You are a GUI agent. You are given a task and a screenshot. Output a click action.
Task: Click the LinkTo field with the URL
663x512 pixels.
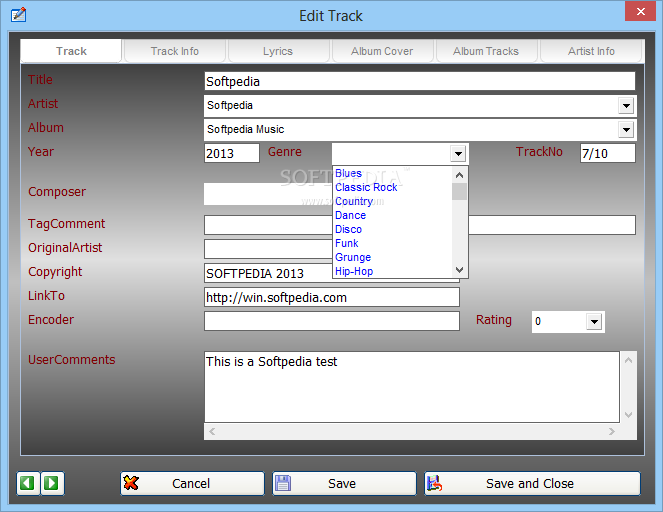pyautogui.click(x=332, y=297)
